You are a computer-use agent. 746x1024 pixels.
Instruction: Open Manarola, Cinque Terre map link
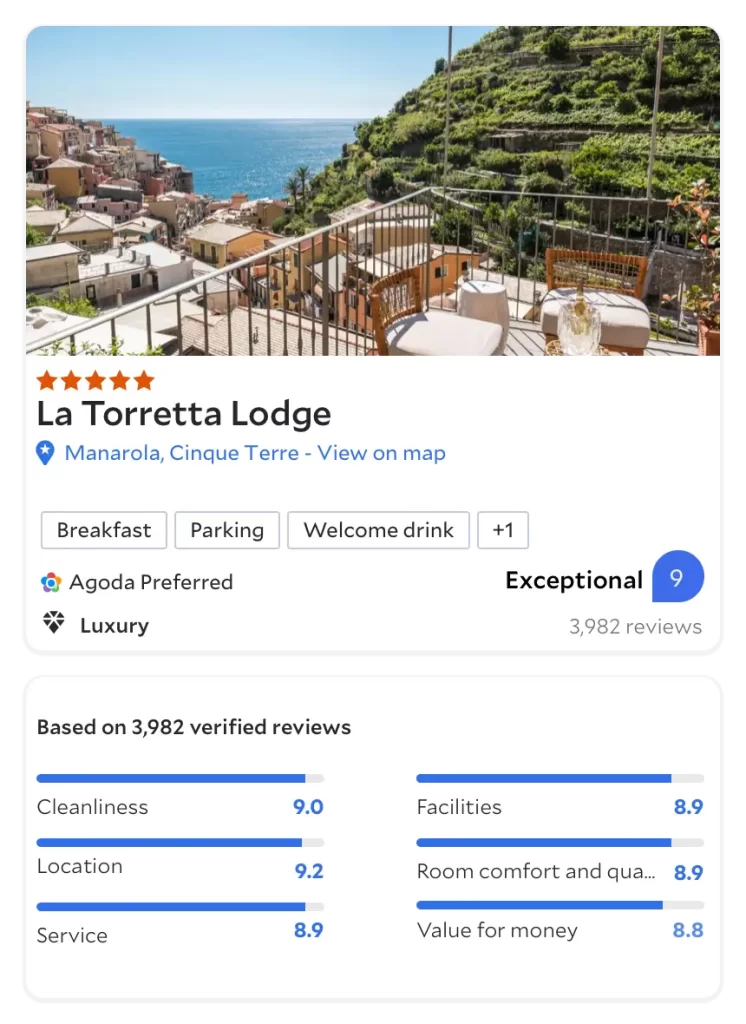pyautogui.click(x=255, y=453)
